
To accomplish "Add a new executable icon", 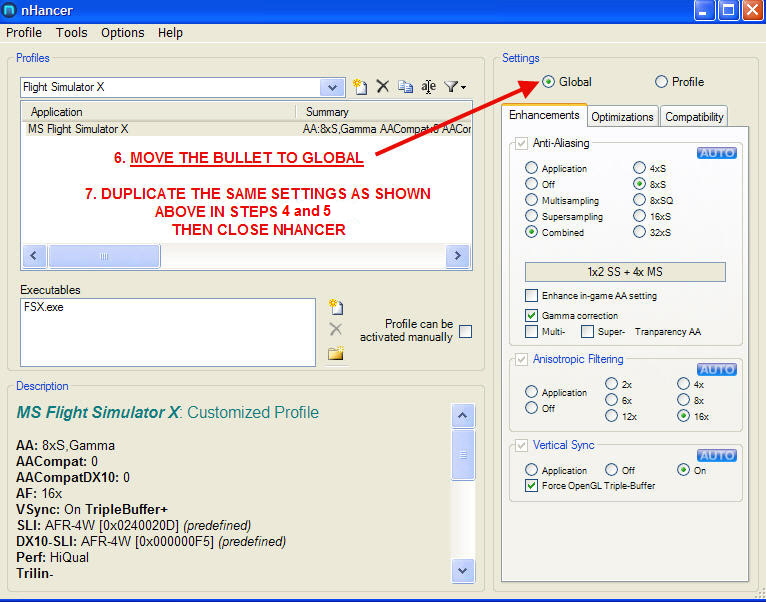I will pyautogui.click(x=336, y=307).
